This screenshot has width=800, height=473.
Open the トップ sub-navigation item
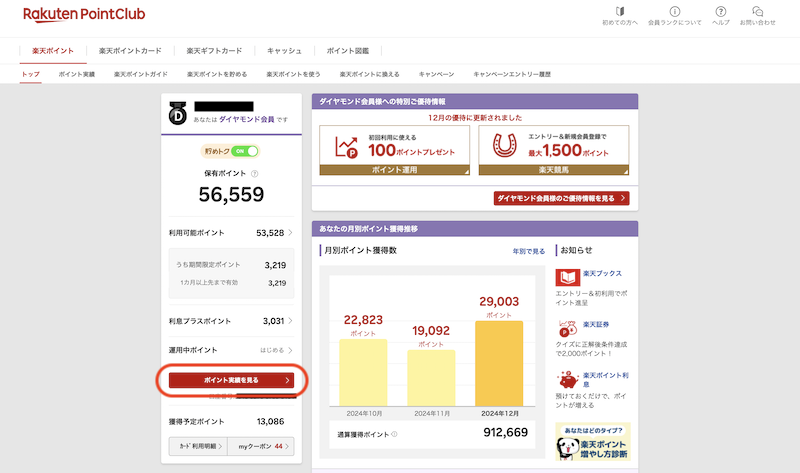31,74
